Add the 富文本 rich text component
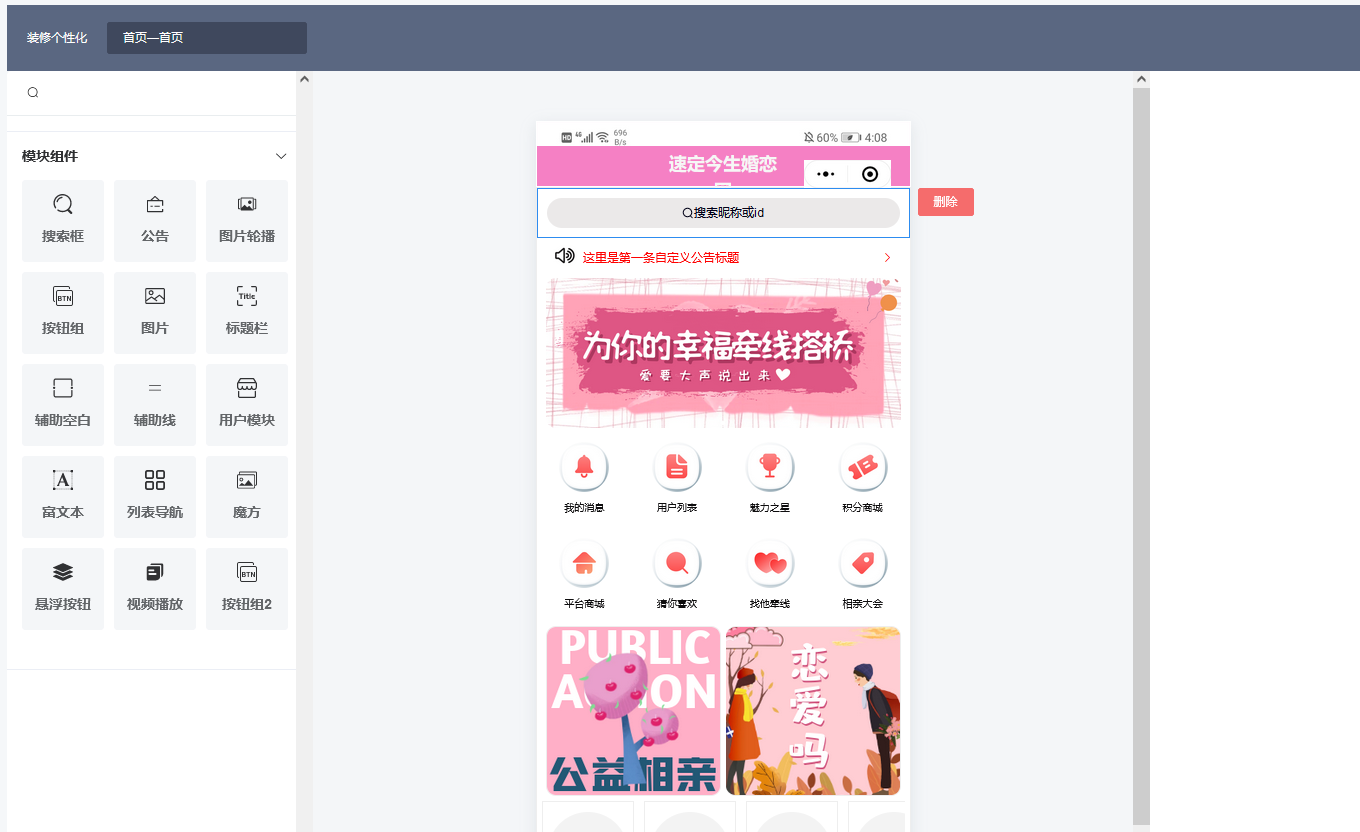Image resolution: width=1360 pixels, height=832 pixels. tap(63, 497)
